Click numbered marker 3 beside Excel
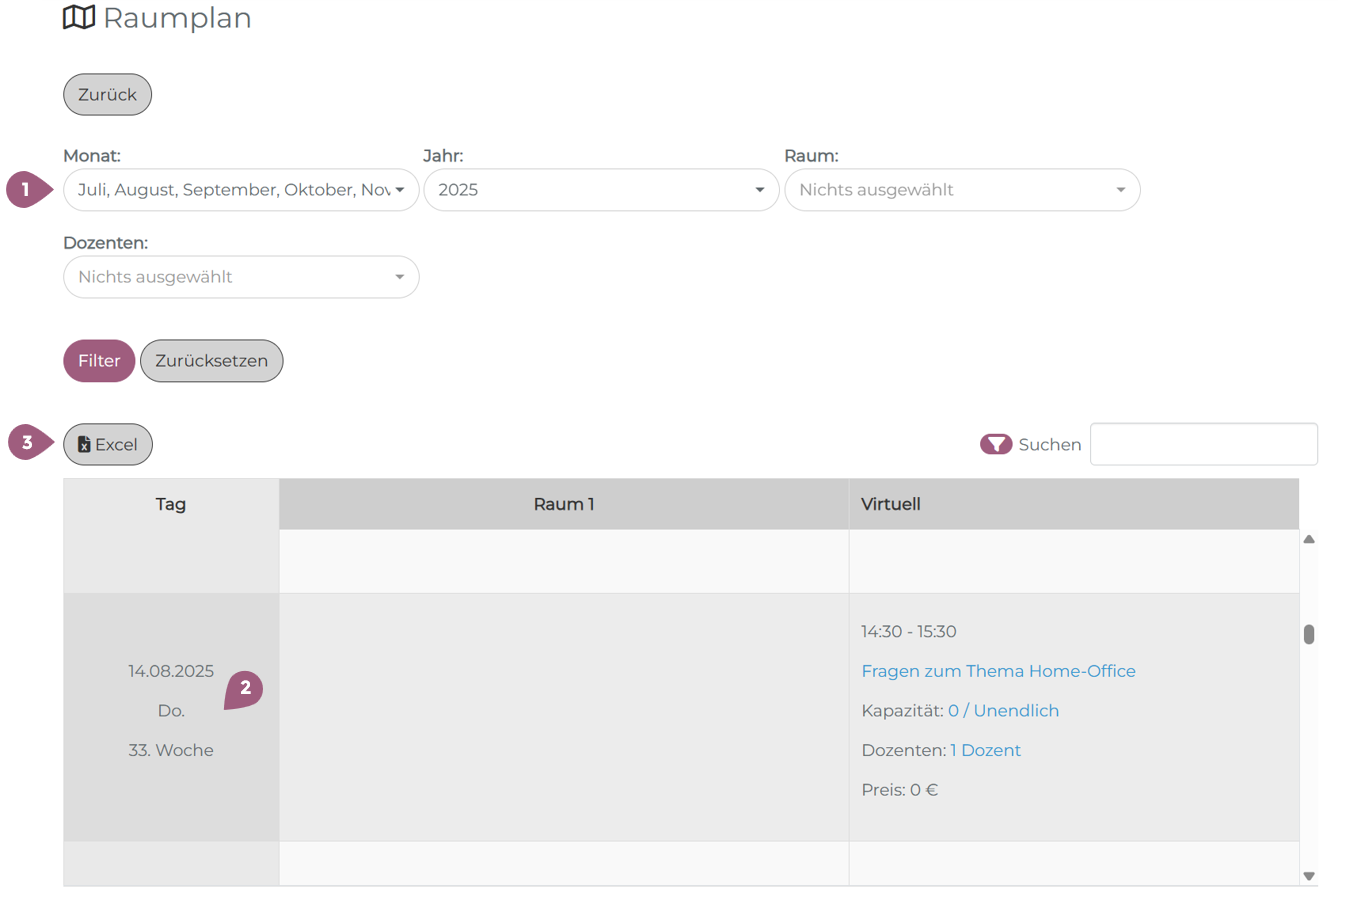This screenshot has width=1358, height=899. tap(28, 442)
